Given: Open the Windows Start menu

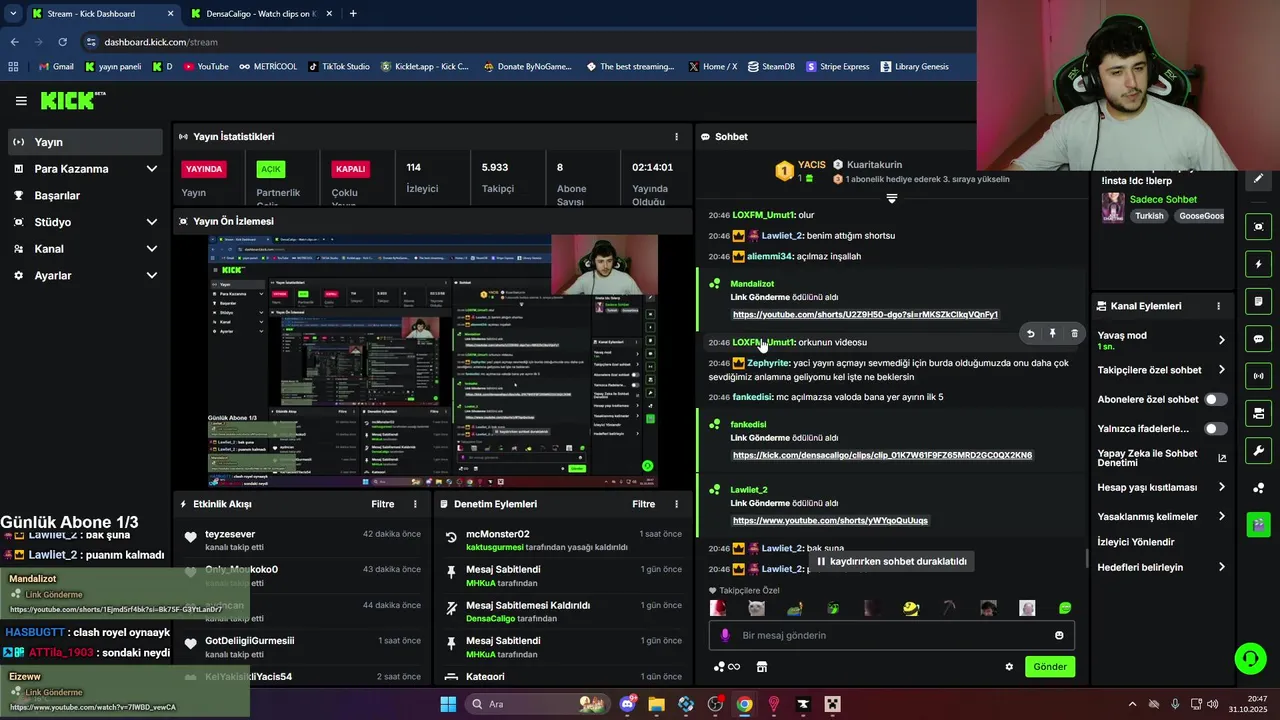Looking at the screenshot, I should tap(448, 704).
